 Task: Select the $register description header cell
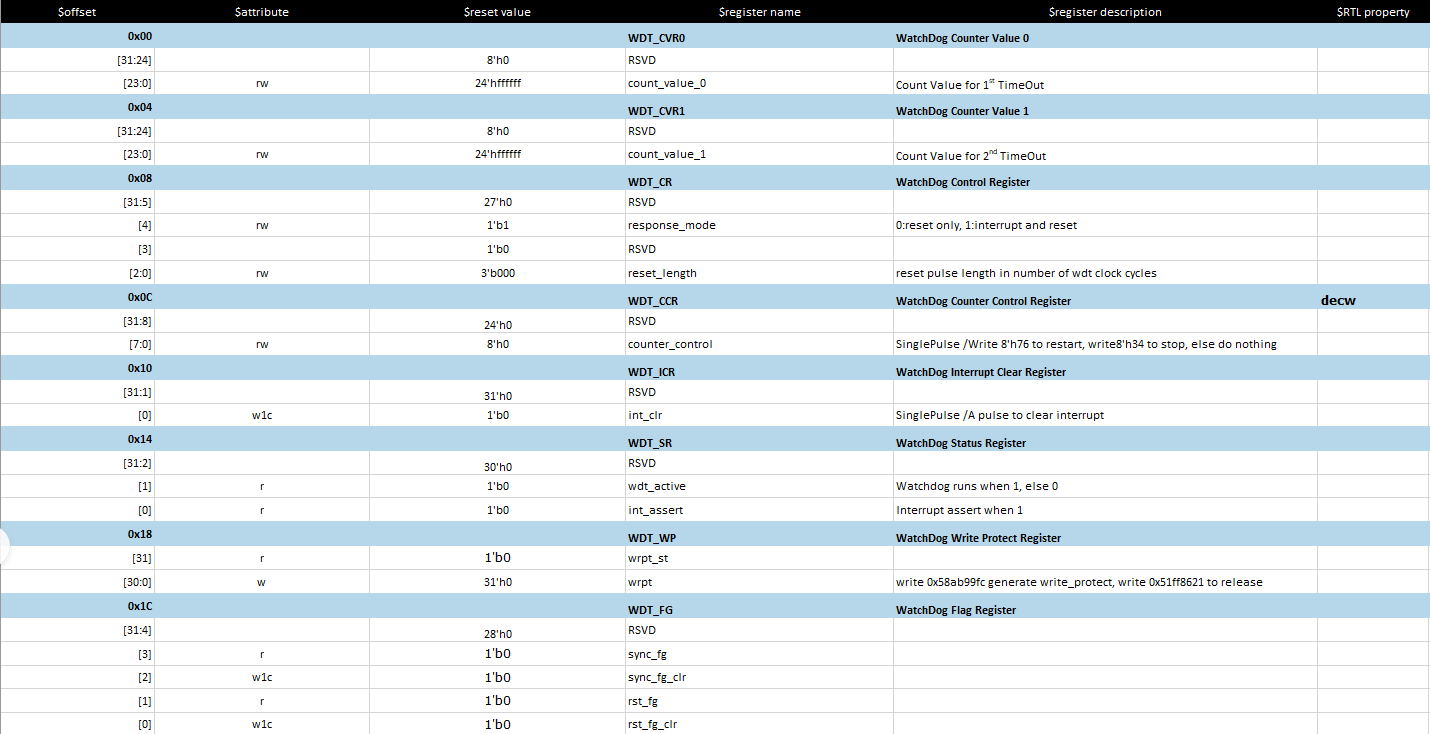(1104, 12)
